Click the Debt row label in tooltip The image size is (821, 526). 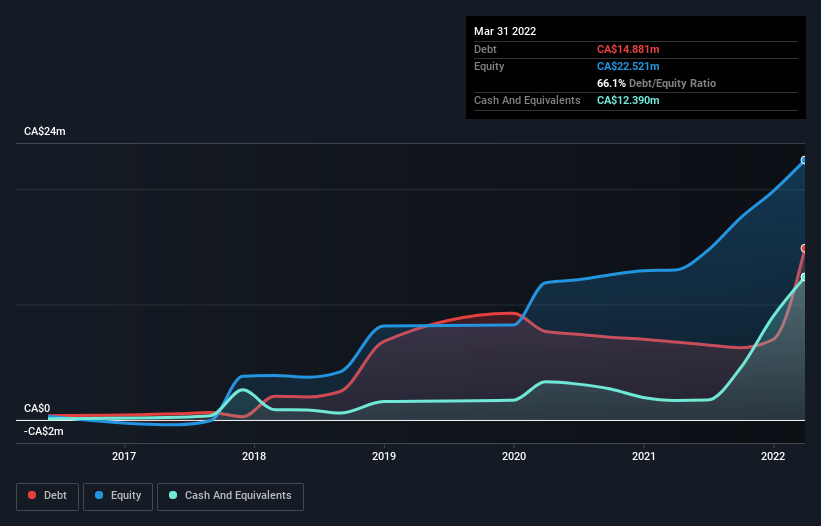pyautogui.click(x=485, y=49)
